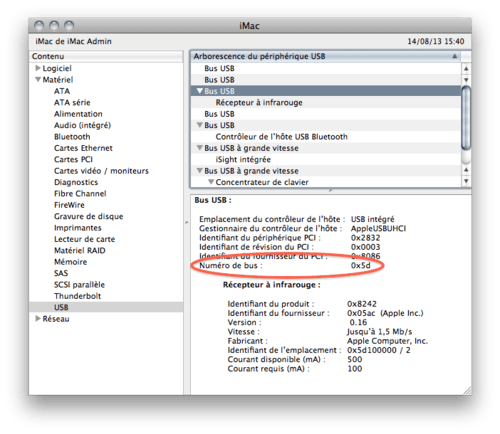Select Concentrateur de clavier row
This screenshot has width=500, height=434.
262,182
